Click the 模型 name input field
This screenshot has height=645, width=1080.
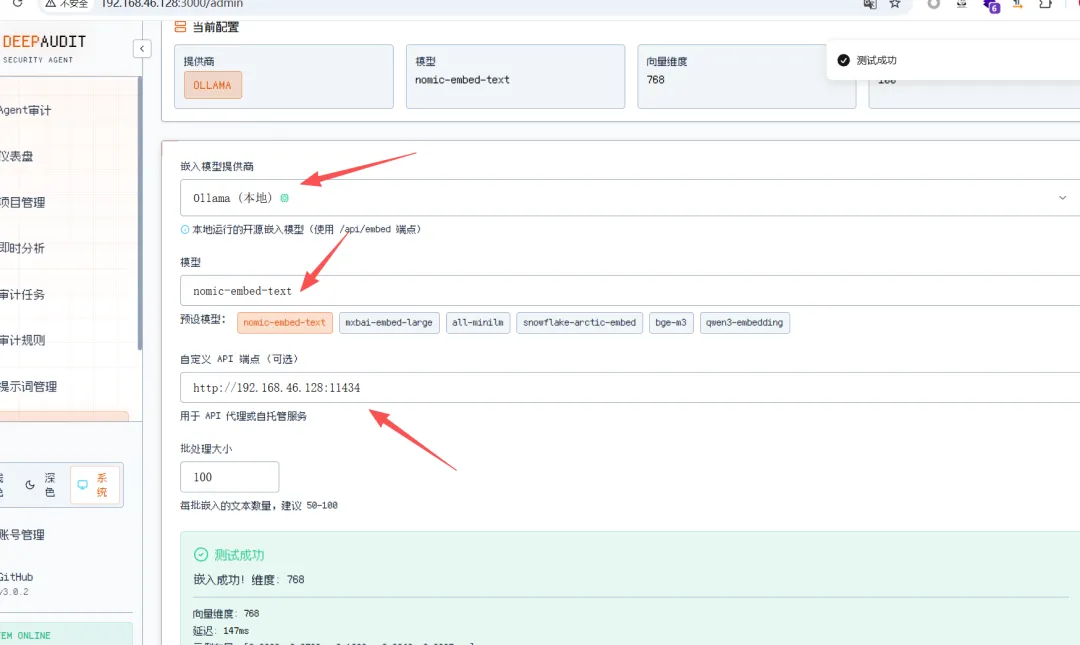pyautogui.click(x=630, y=291)
